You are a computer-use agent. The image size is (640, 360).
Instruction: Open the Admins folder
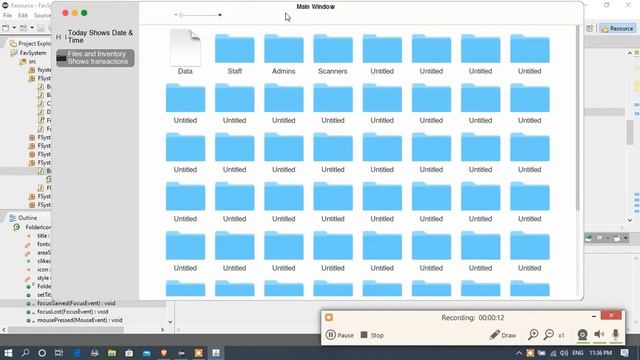[284, 49]
